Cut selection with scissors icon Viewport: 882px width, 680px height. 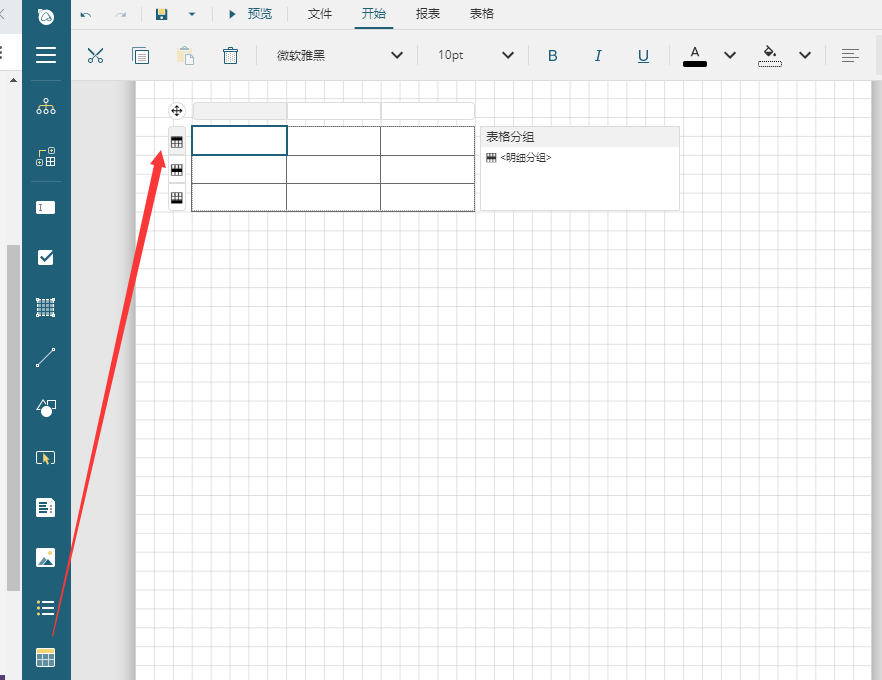coord(96,55)
